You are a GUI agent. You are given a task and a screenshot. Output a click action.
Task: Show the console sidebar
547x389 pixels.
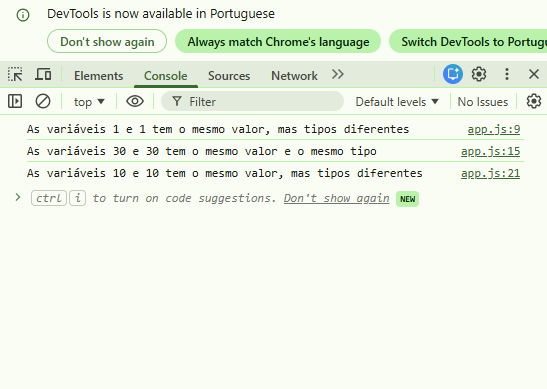pyautogui.click(x=15, y=102)
